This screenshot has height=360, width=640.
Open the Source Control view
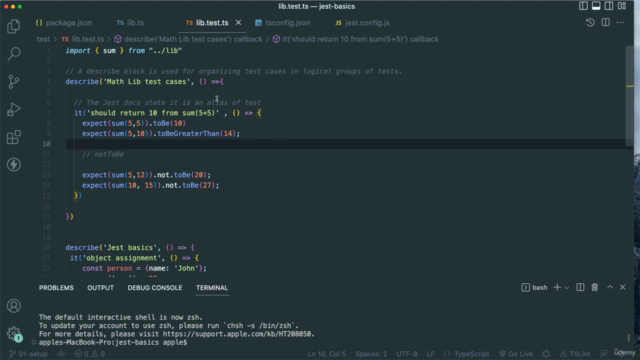pos(13,82)
